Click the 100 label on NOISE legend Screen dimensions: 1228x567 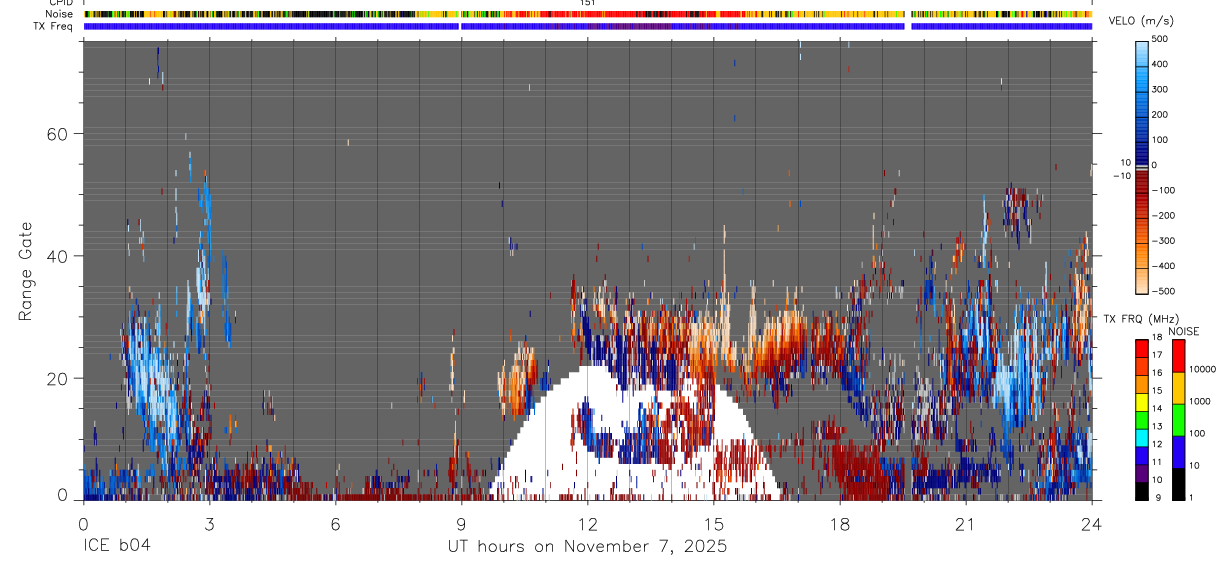[1197, 434]
